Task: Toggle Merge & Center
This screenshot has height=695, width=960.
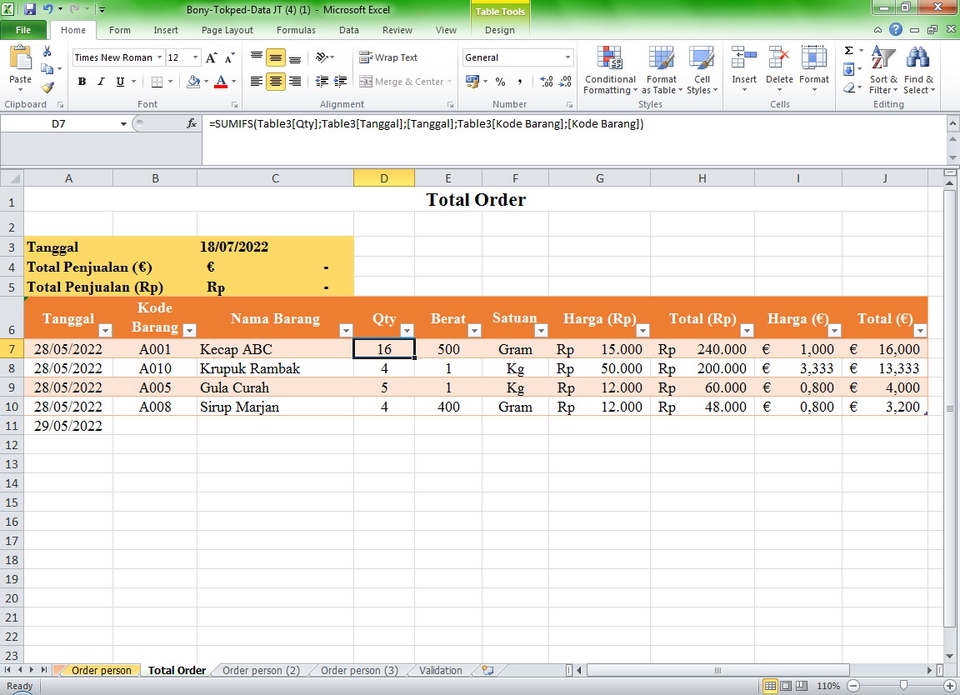Action: [398, 81]
